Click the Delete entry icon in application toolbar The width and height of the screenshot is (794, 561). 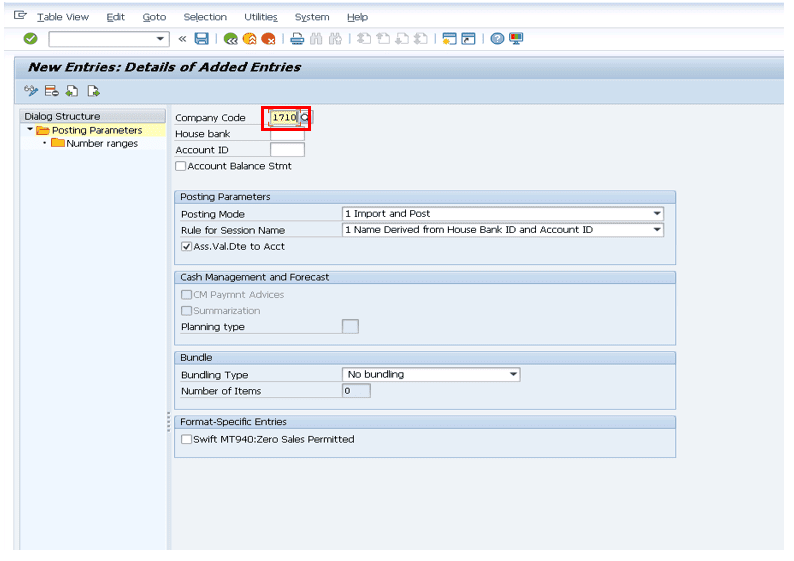(52, 92)
